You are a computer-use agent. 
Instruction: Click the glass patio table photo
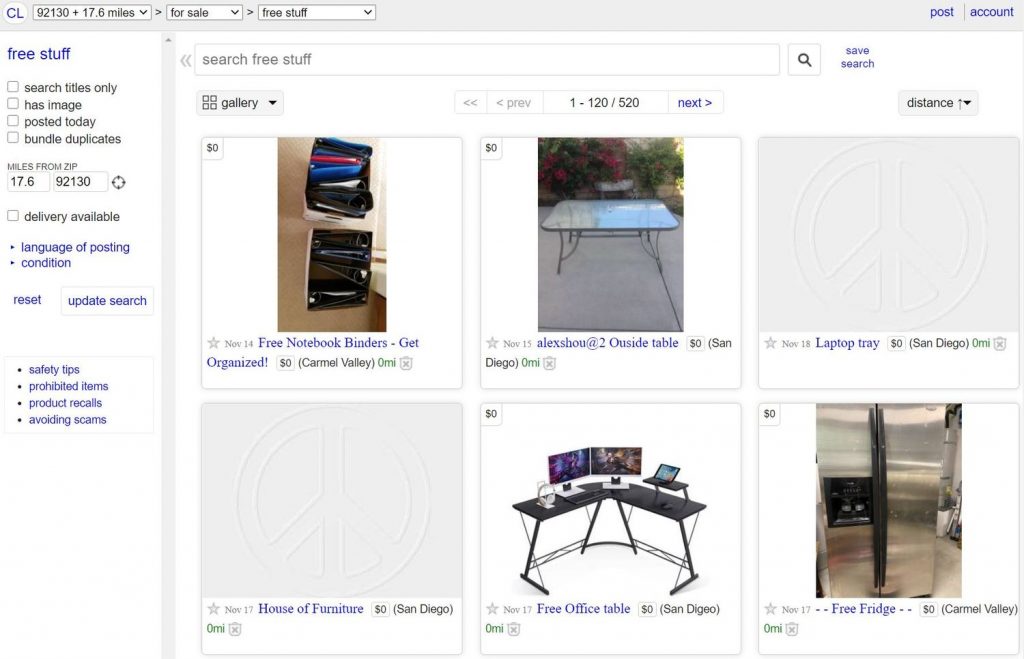(x=611, y=234)
